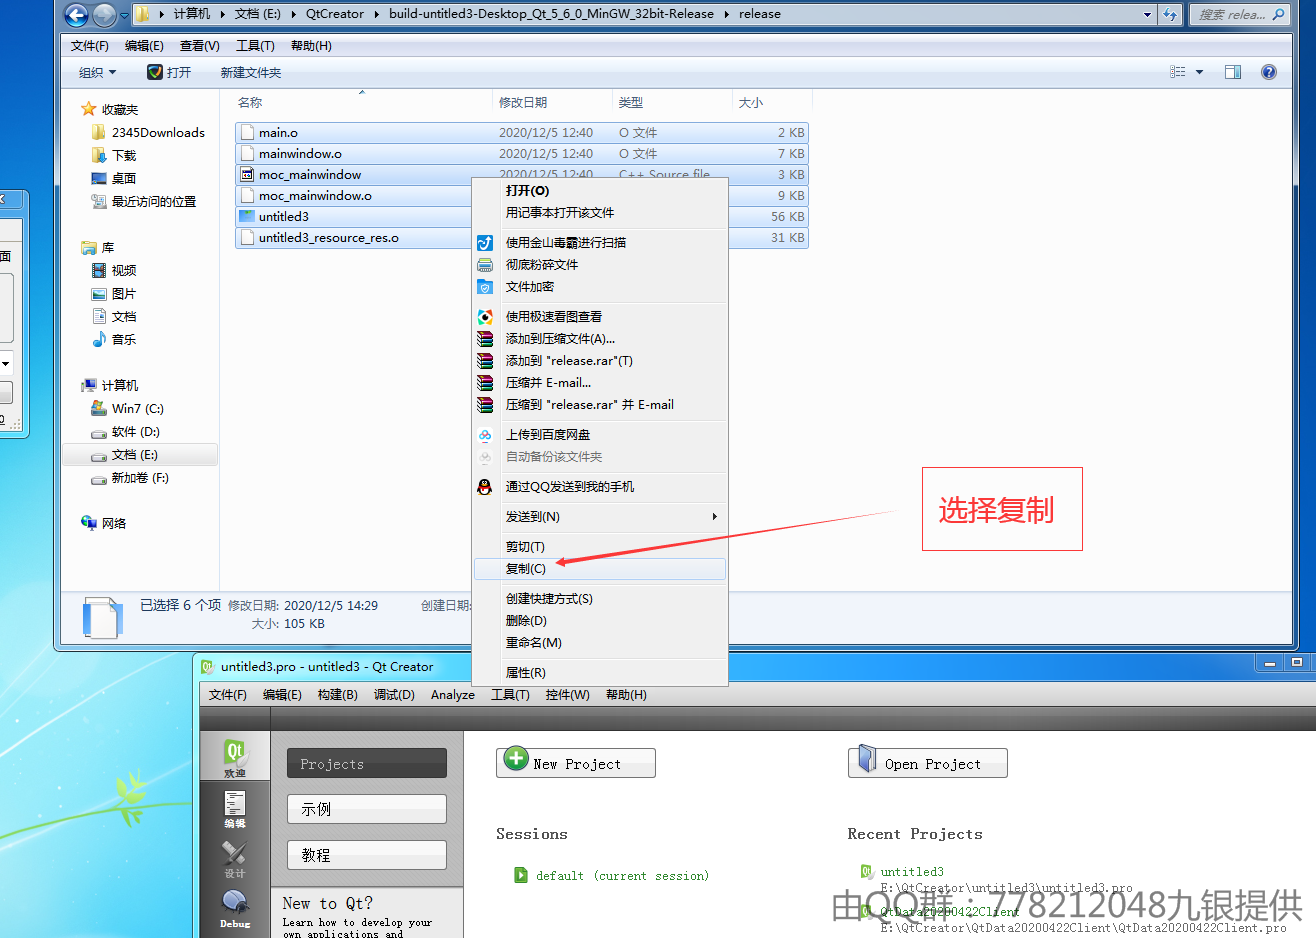
Task: Select moc_mainwindow.o file
Action: (314, 196)
